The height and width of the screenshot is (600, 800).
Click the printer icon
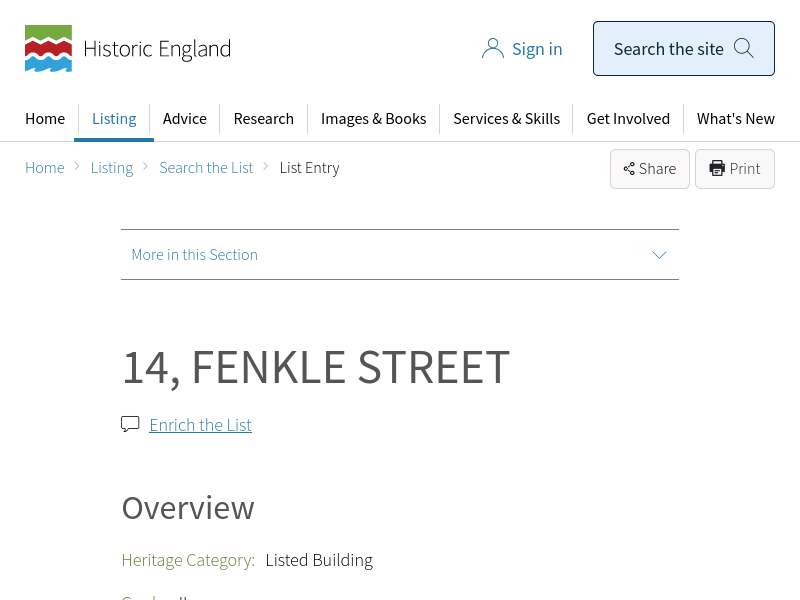(x=717, y=168)
